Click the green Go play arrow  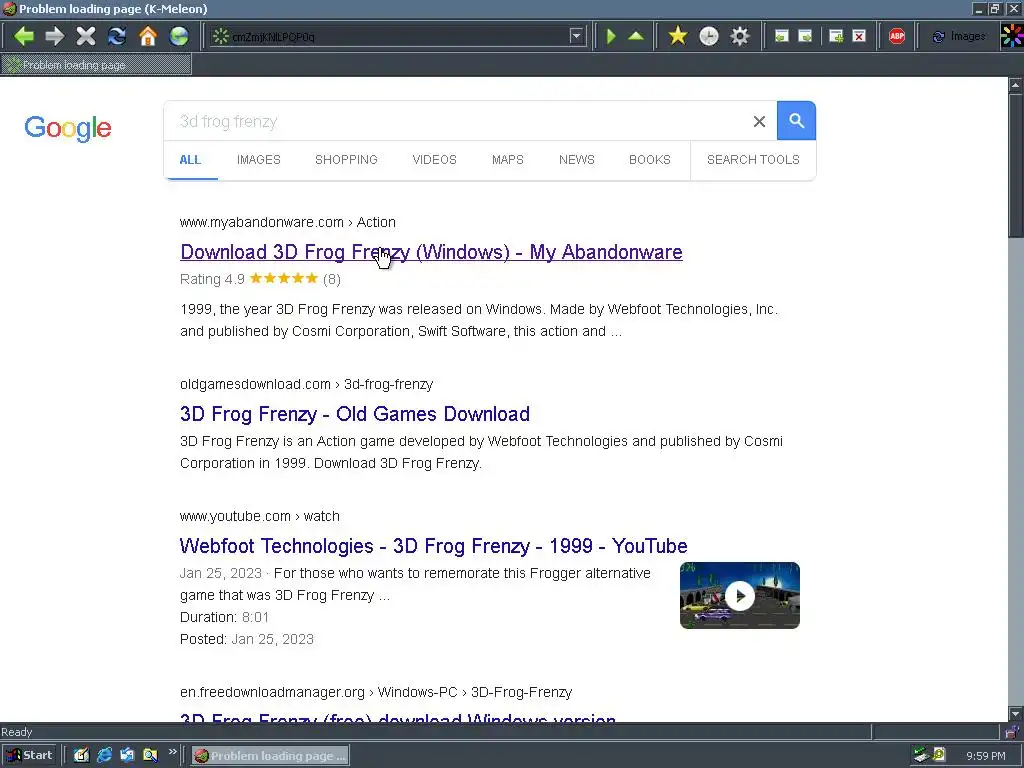click(611, 36)
